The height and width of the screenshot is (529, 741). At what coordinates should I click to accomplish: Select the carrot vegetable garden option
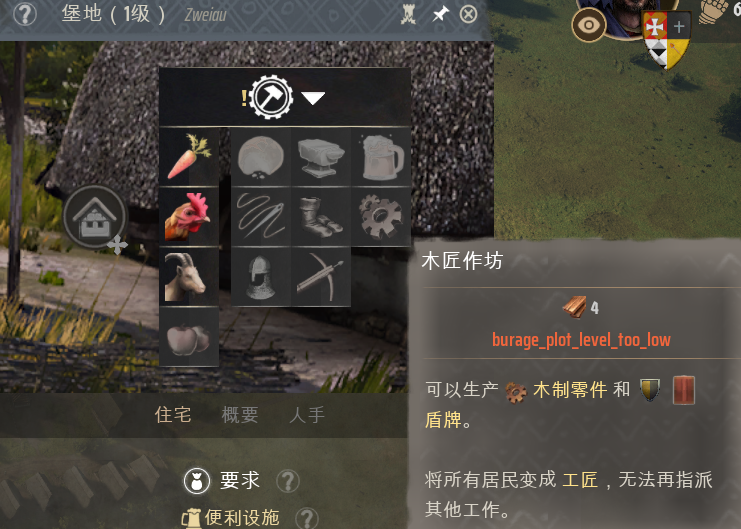(x=189, y=157)
